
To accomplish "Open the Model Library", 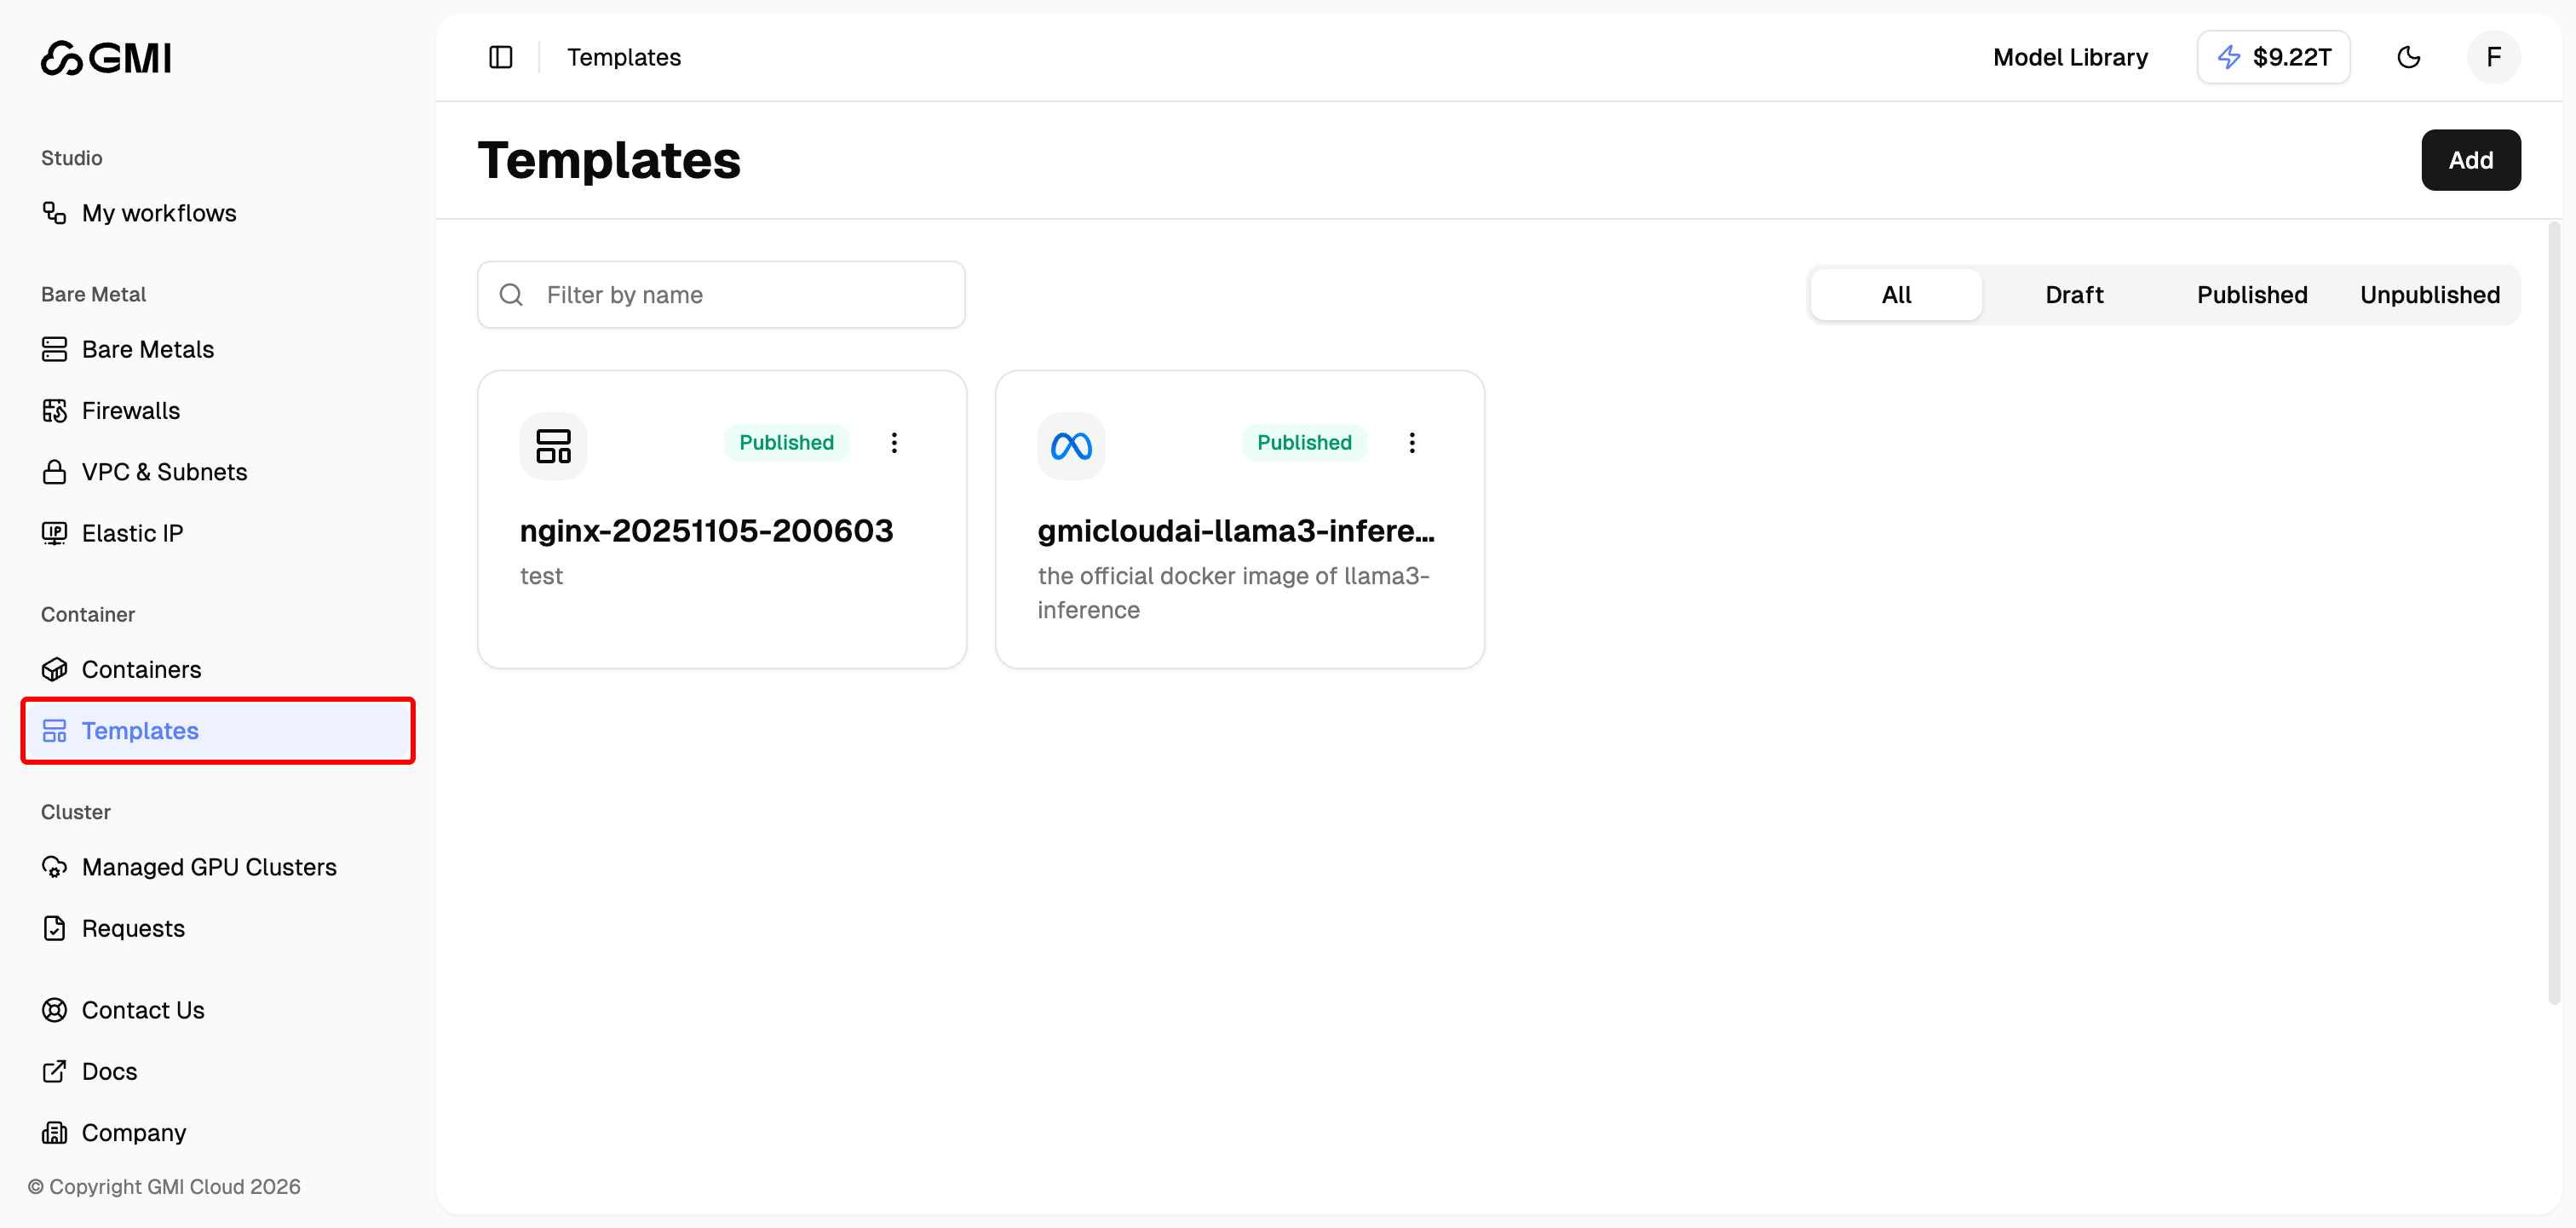I will point(2070,57).
